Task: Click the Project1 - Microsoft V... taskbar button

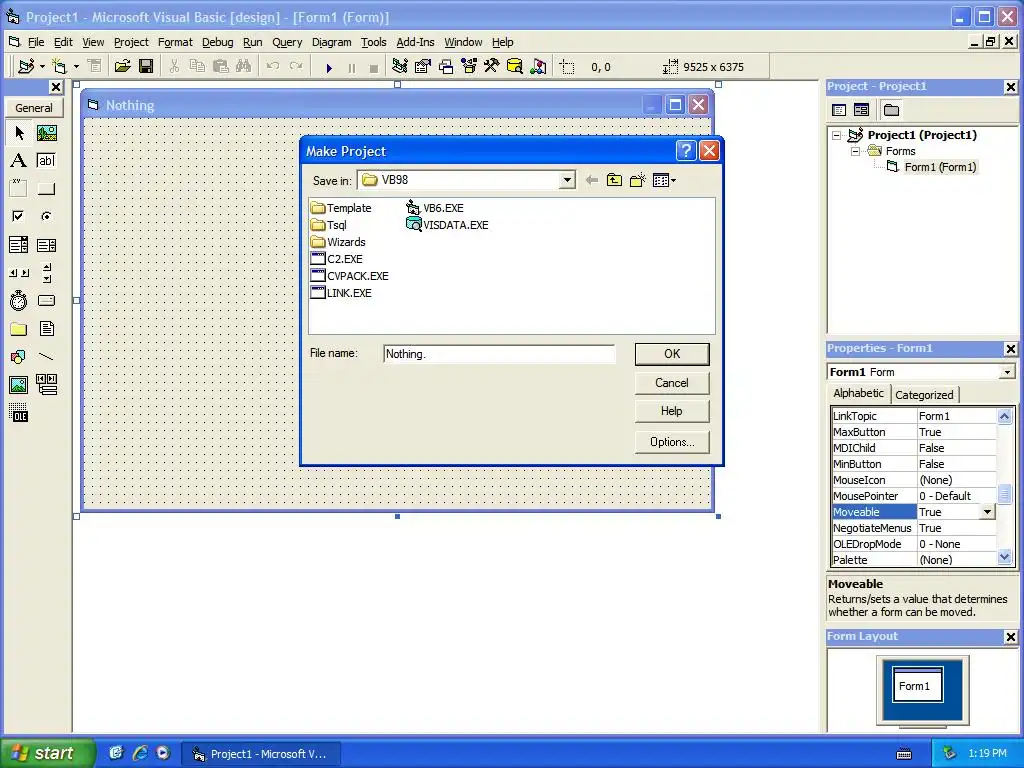Action: tap(260, 754)
